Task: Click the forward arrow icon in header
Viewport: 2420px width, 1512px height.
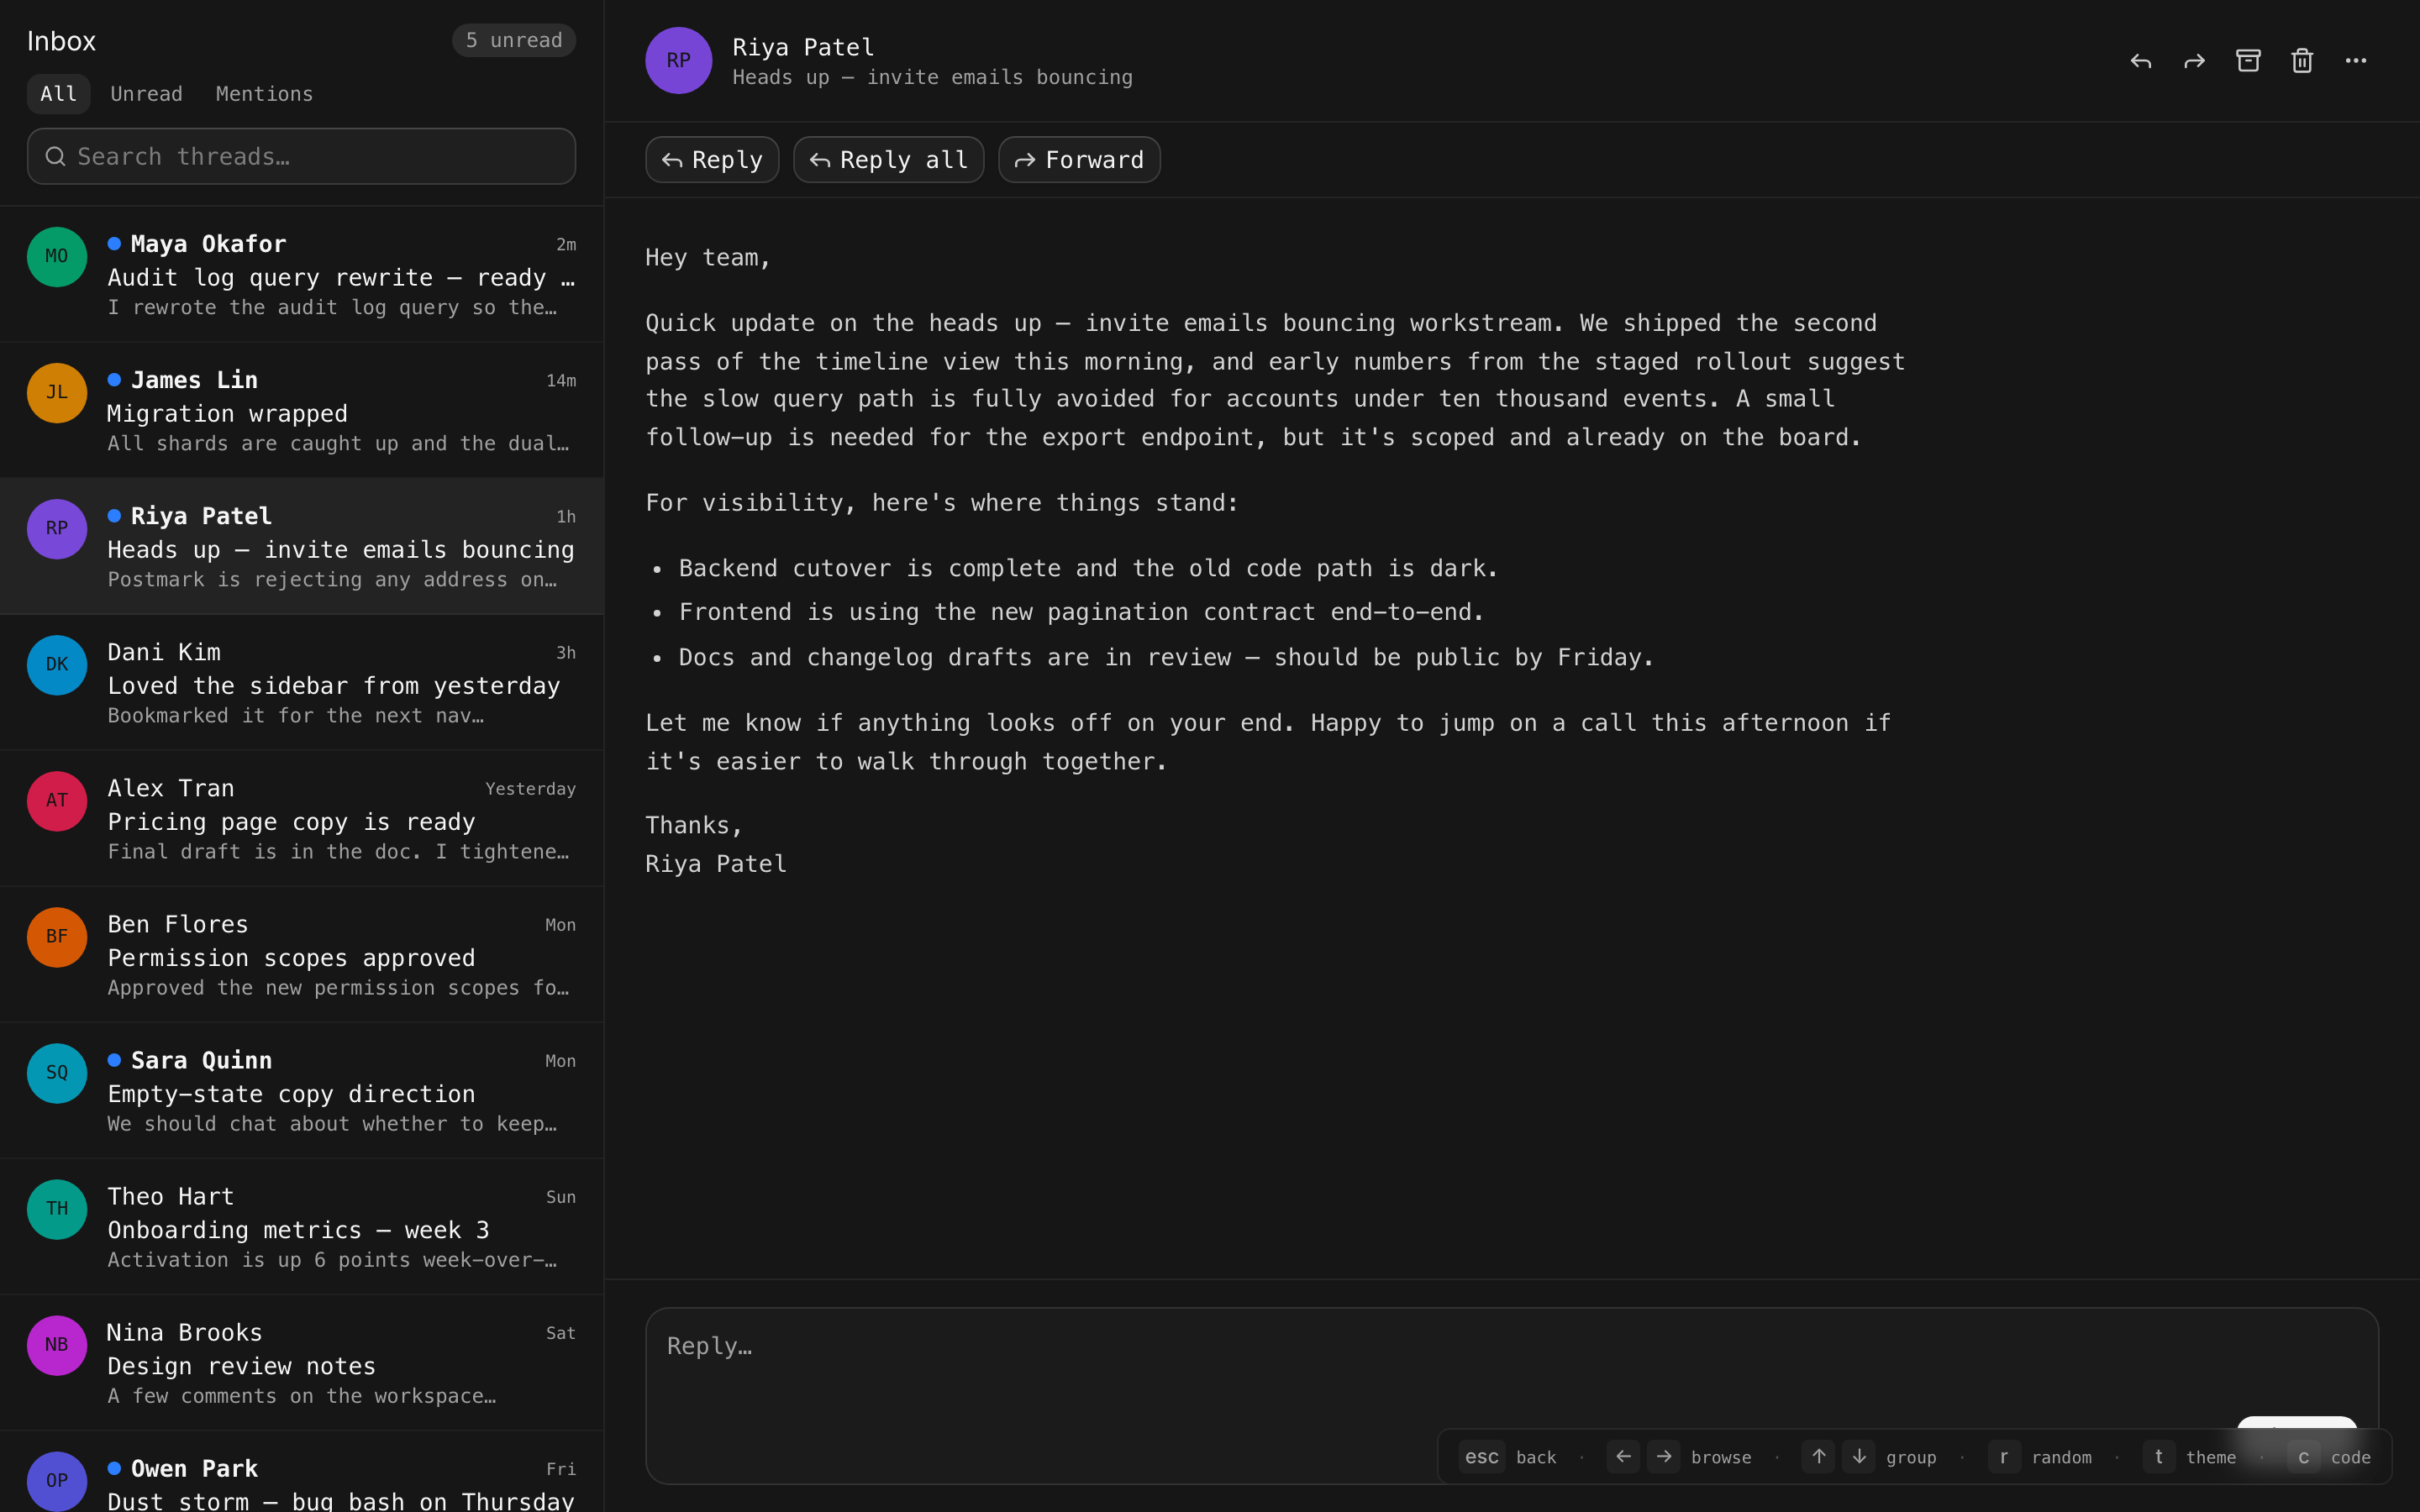Action: [2194, 61]
